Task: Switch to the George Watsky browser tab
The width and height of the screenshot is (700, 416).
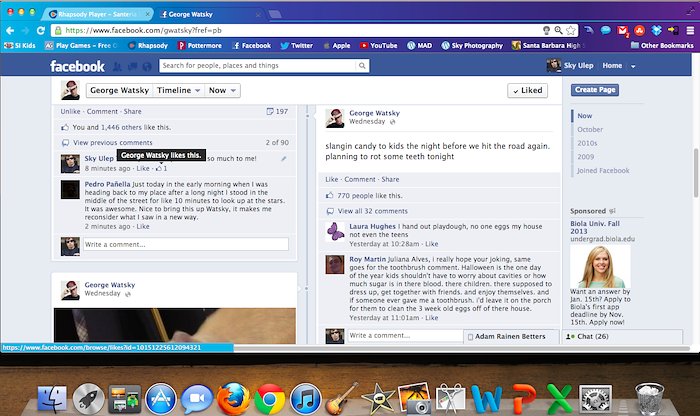Action: coord(209,14)
